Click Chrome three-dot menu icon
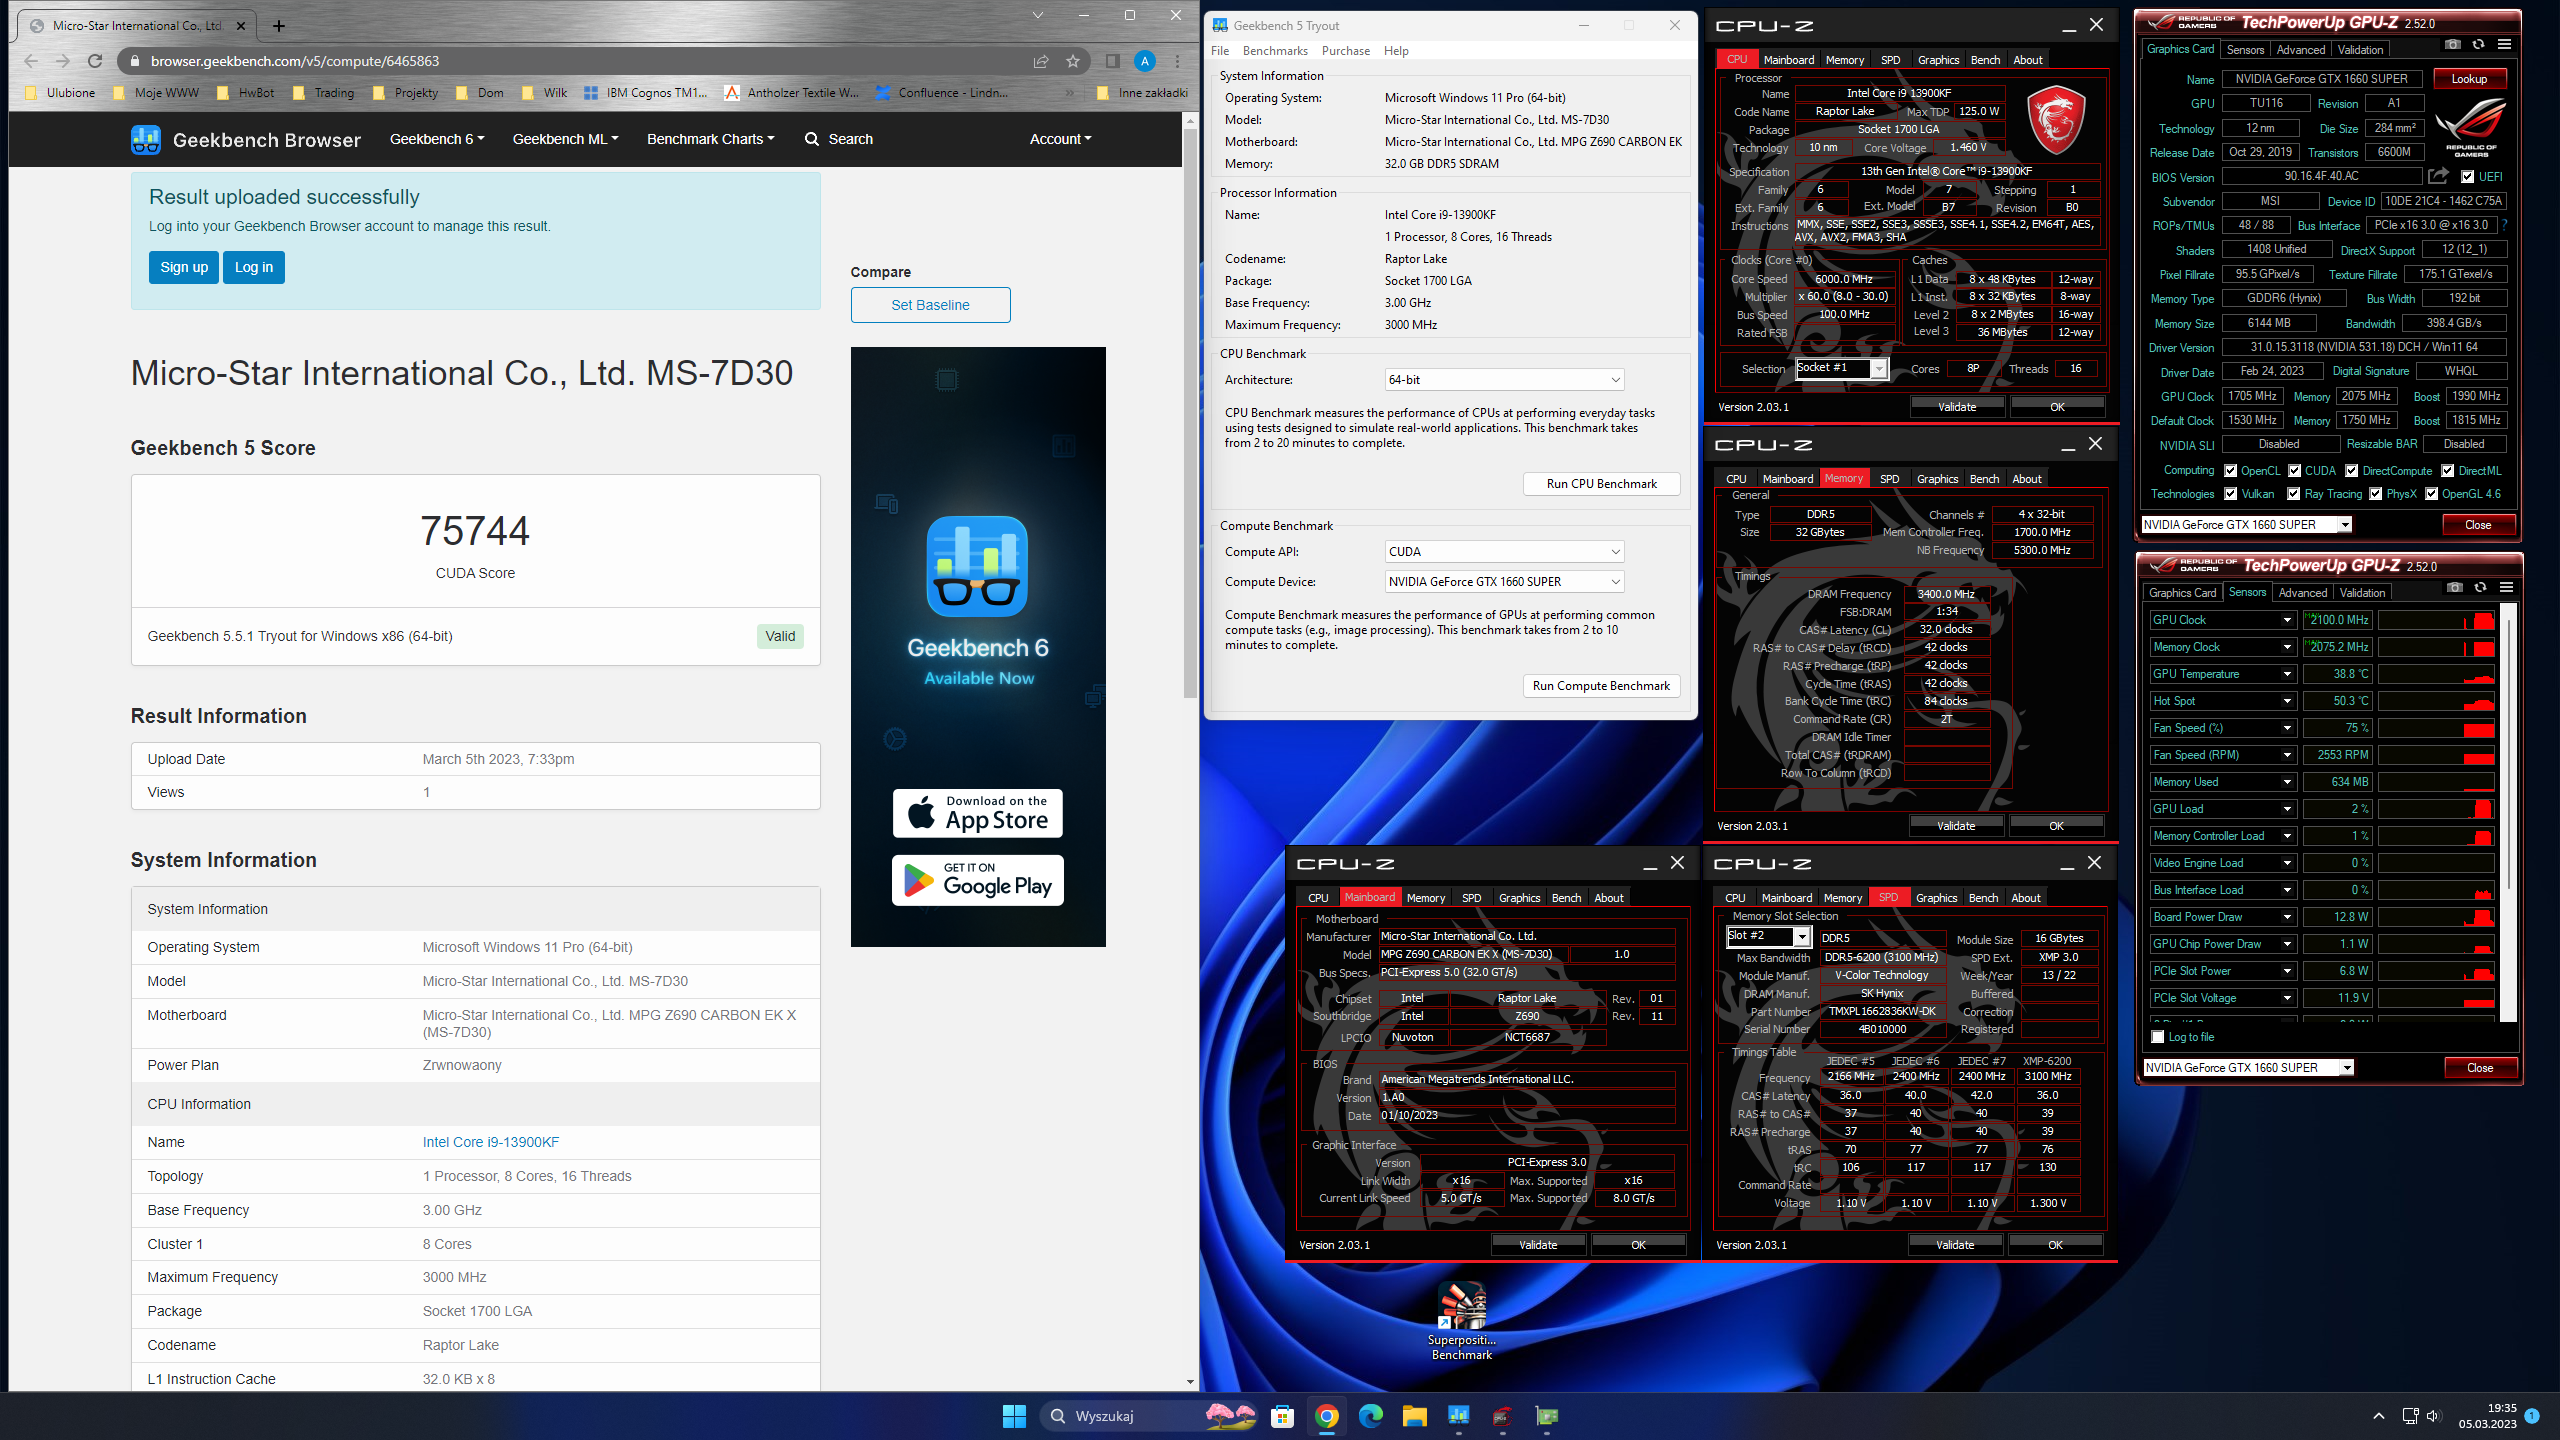This screenshot has width=2560, height=1440. click(x=1178, y=61)
